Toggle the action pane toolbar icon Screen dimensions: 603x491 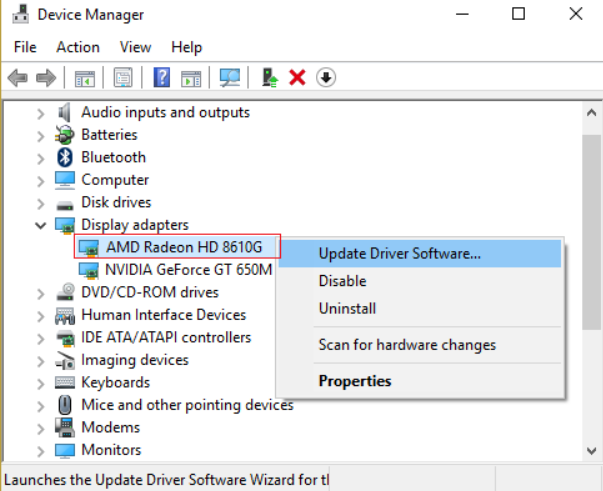(x=191, y=78)
